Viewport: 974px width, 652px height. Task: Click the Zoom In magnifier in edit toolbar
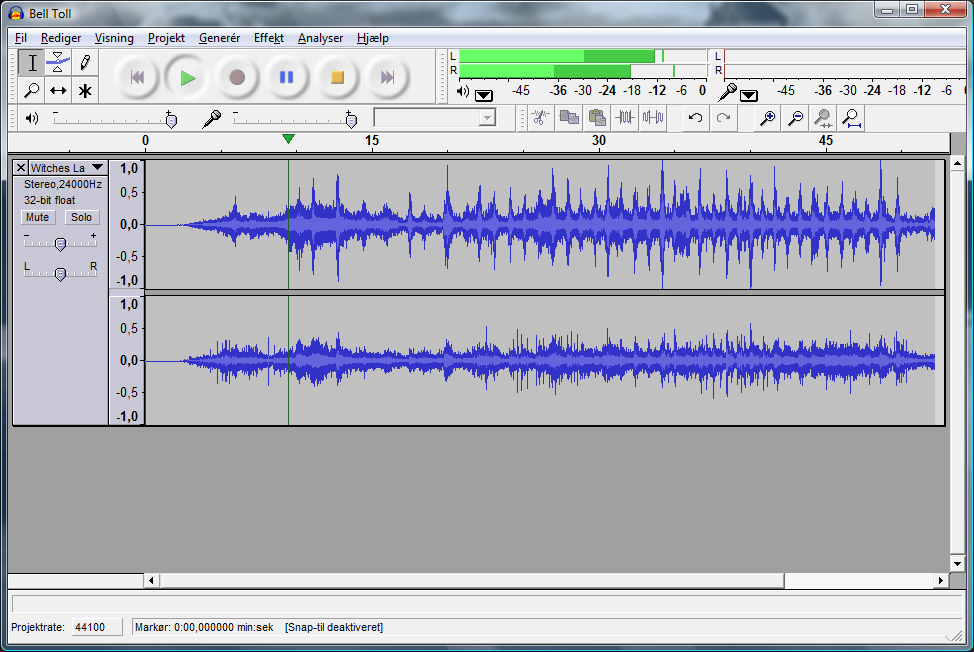pyautogui.click(x=767, y=118)
